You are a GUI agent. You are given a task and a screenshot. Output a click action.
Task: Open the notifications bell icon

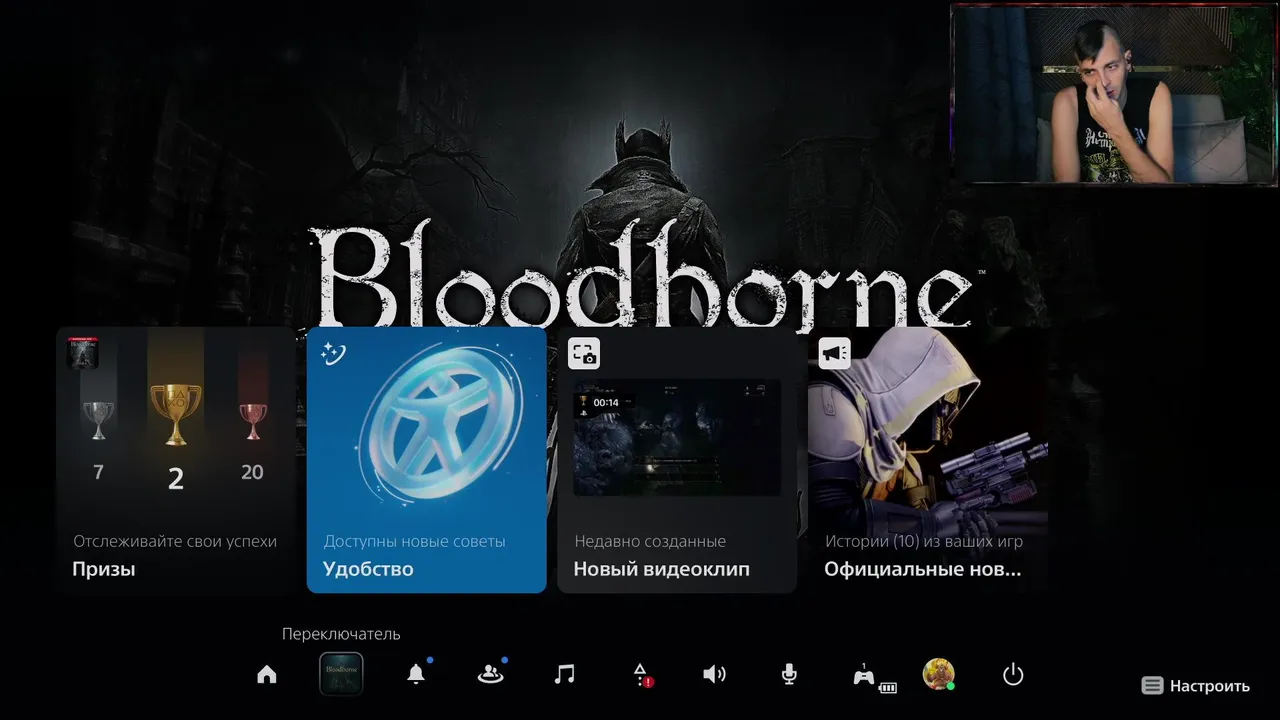(416, 674)
